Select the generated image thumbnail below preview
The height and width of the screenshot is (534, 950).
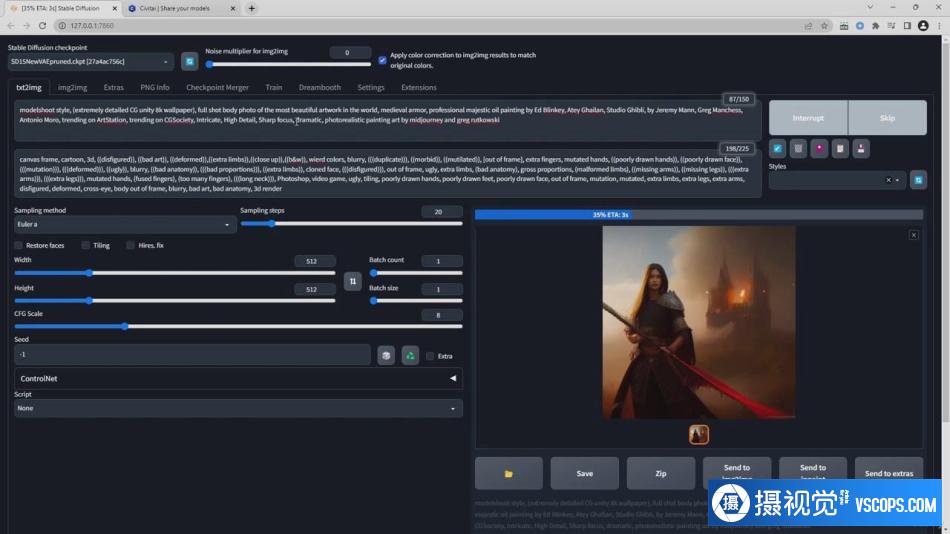(x=699, y=435)
